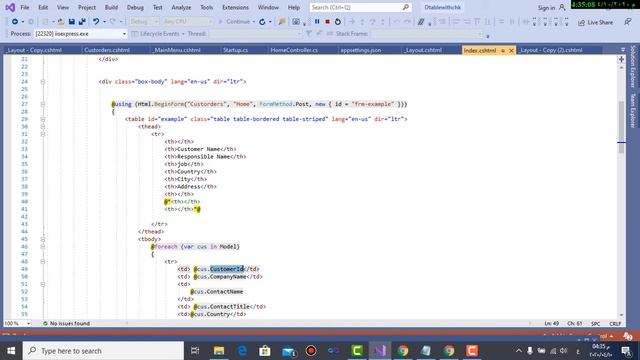The width and height of the screenshot is (640, 360).
Task: Click Sign in link
Action: pyautogui.click(x=546, y=8)
